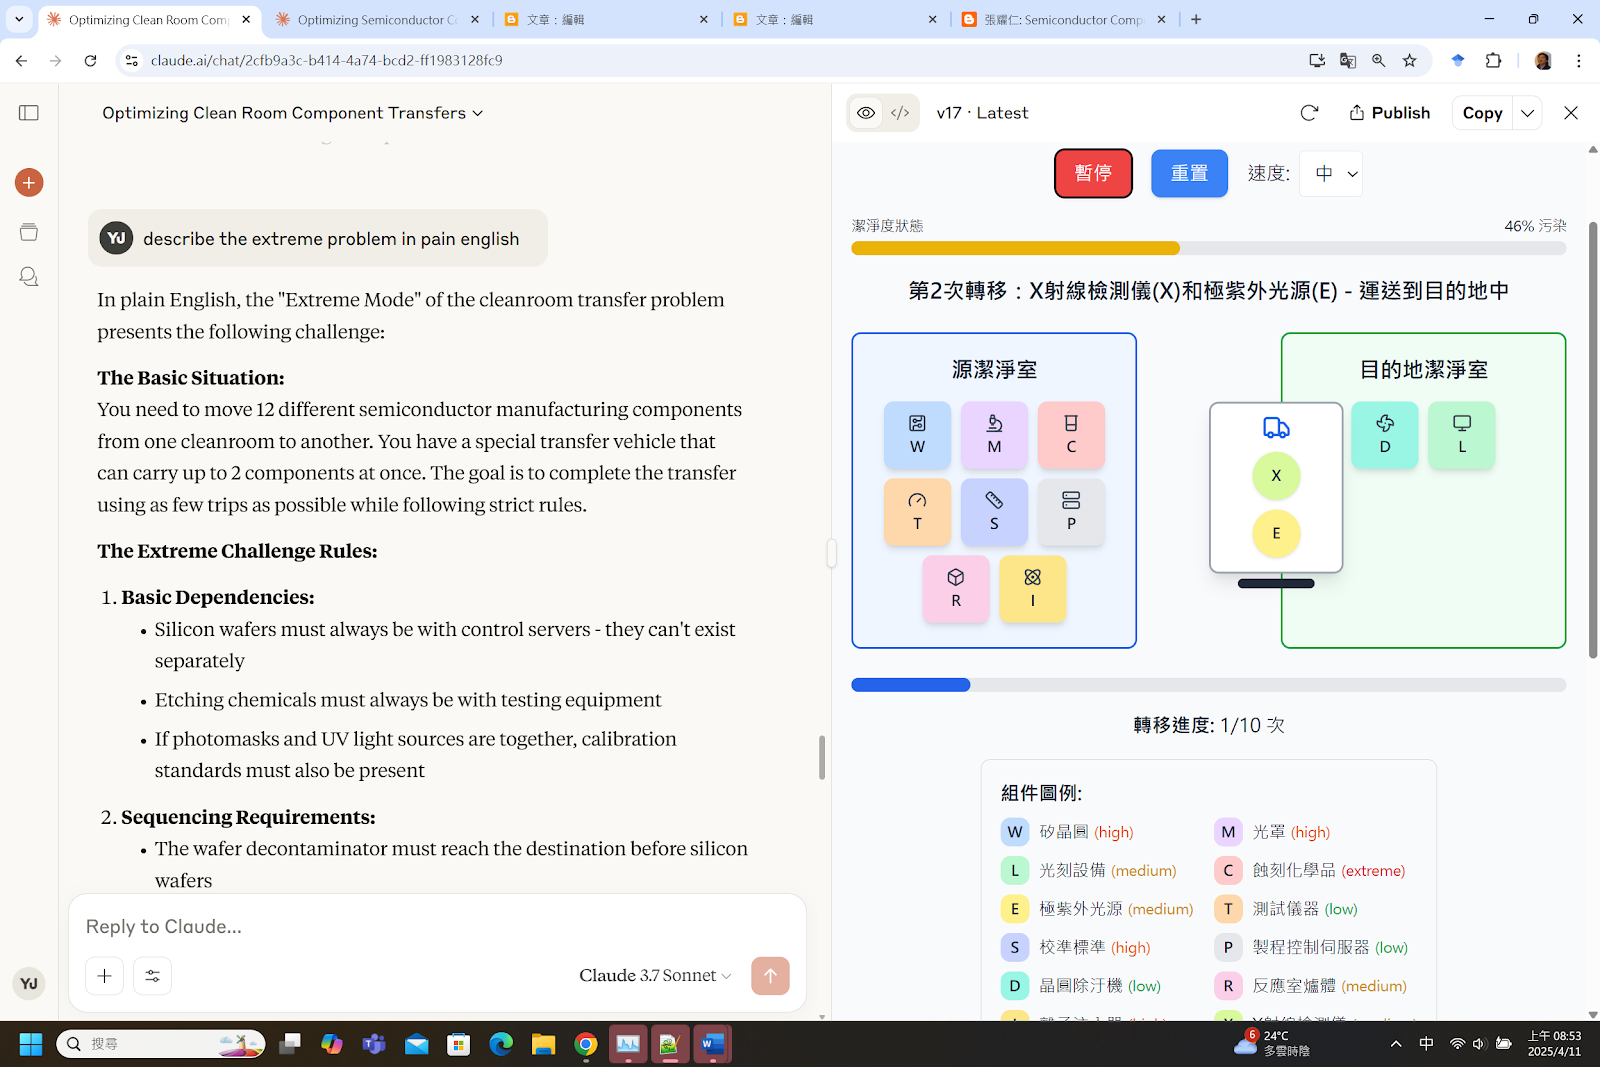This screenshot has width=1600, height=1067.
Task: Focus the Reply to Claude input field
Action: coord(437,926)
